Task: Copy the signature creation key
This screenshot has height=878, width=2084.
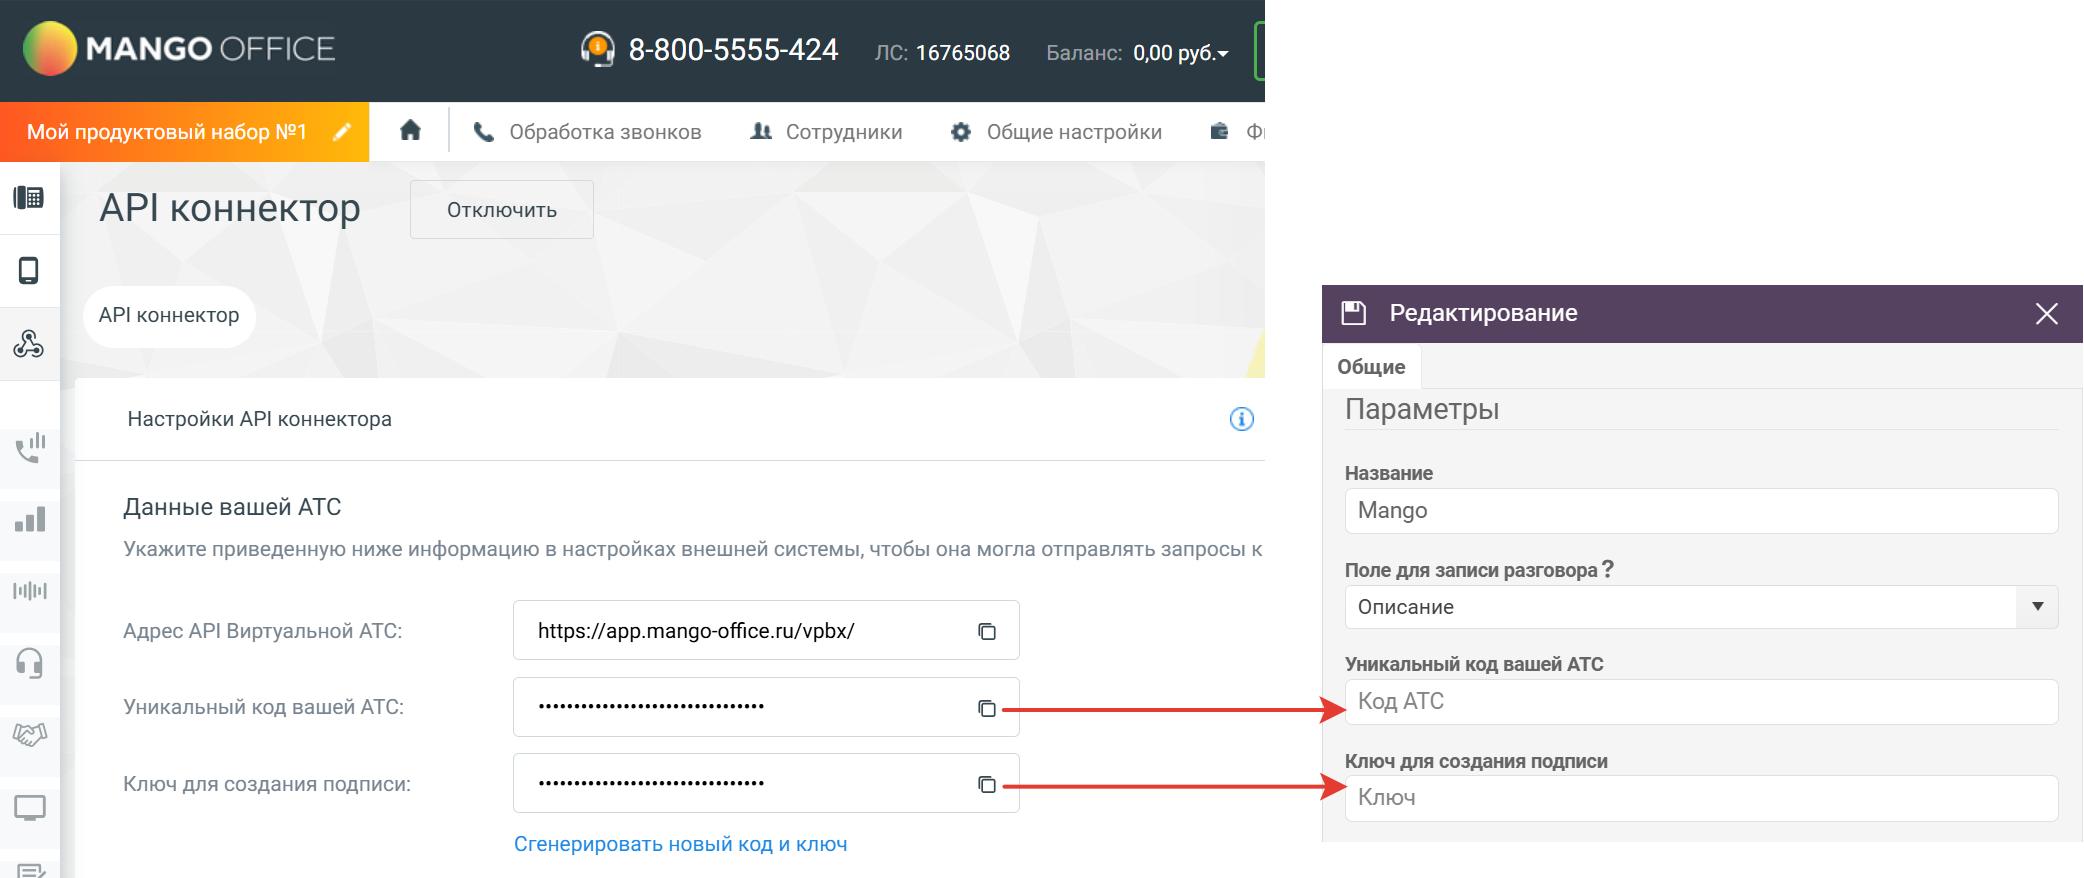Action: pos(986,785)
